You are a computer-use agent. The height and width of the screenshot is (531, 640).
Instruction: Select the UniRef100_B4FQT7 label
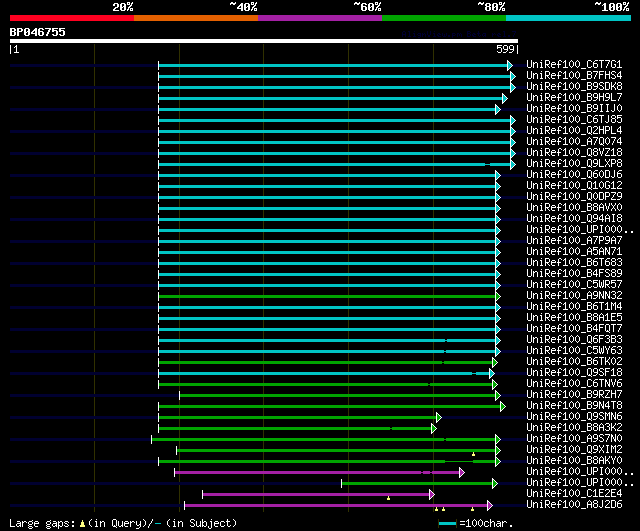pyautogui.click(x=574, y=329)
